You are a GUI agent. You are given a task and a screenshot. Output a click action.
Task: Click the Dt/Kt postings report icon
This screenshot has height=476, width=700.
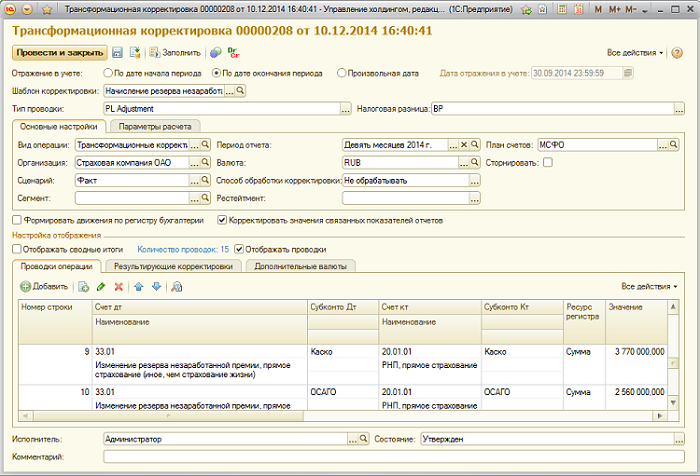233,51
